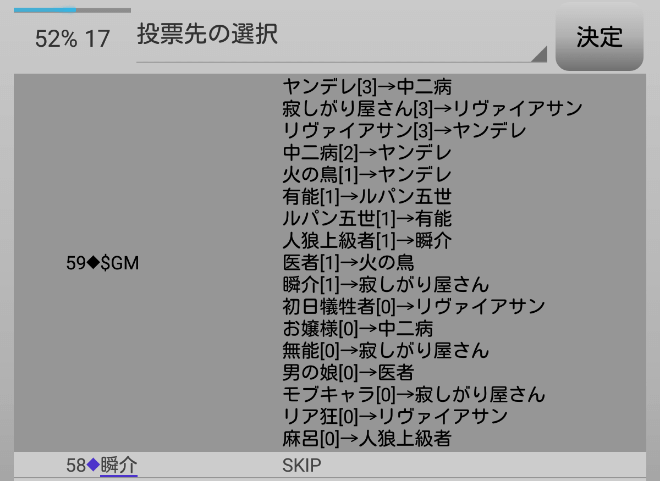Select the 麻呂[0]→人狼上級者 vote line

coord(367,438)
